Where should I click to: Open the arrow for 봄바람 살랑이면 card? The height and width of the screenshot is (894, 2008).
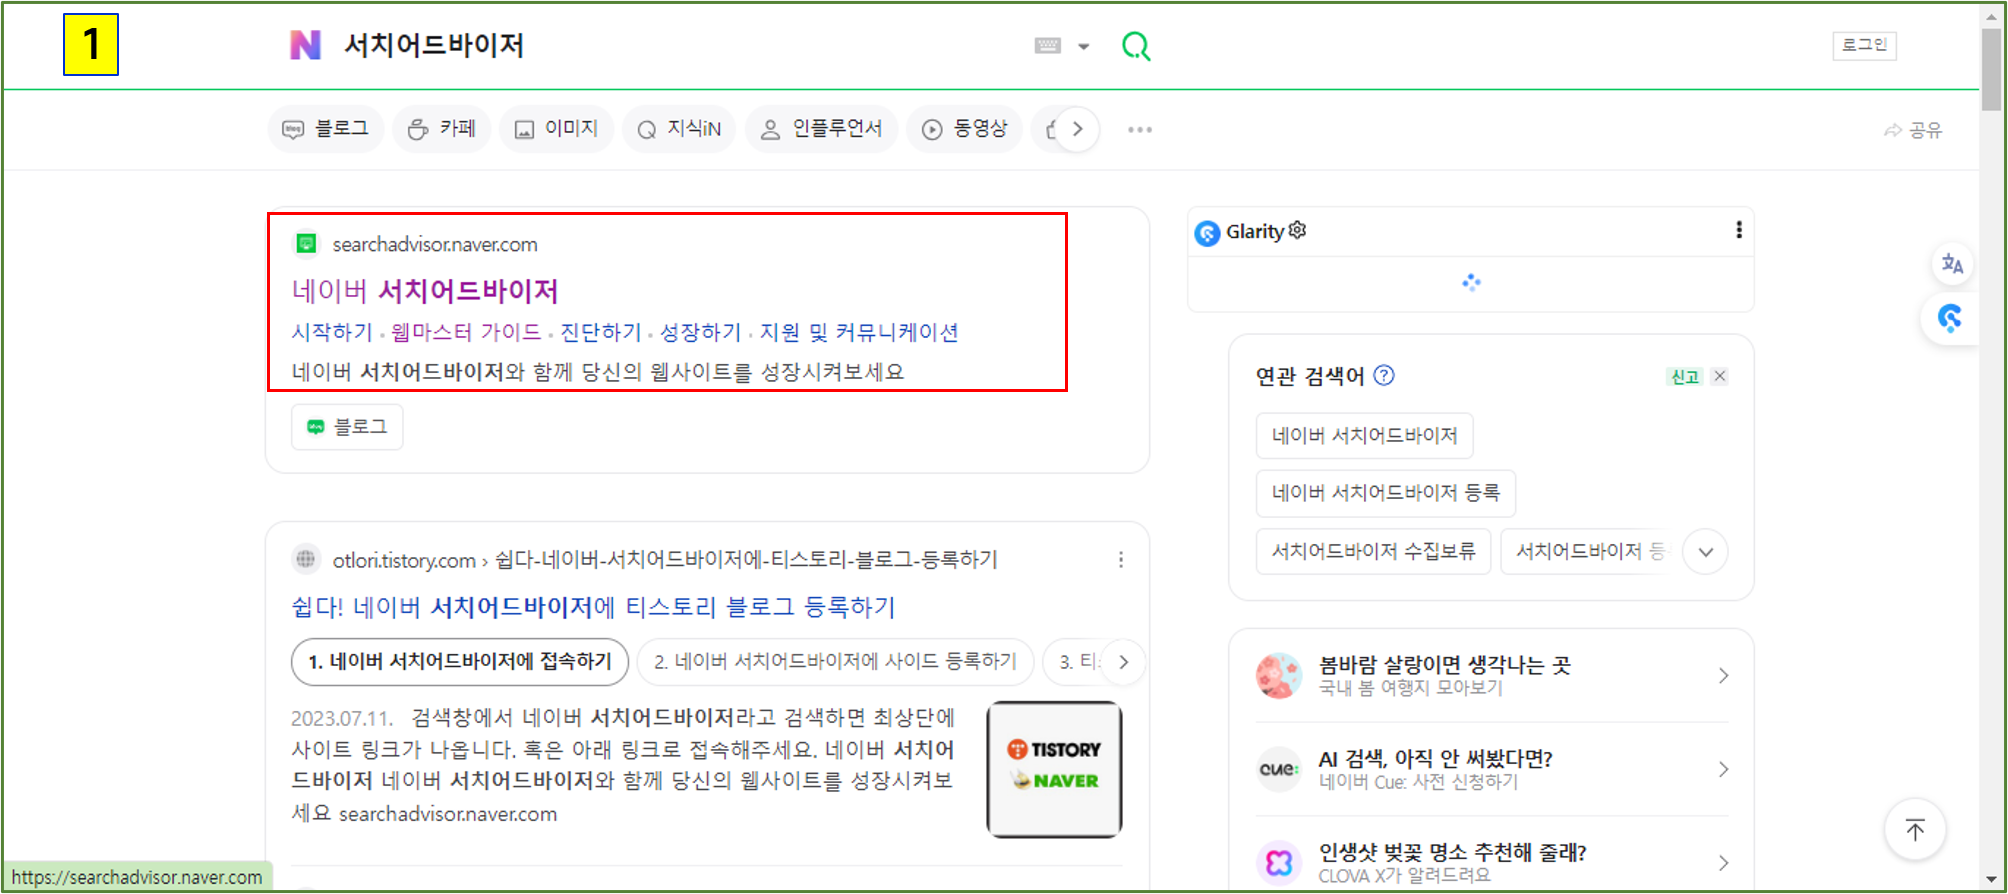click(x=1723, y=675)
